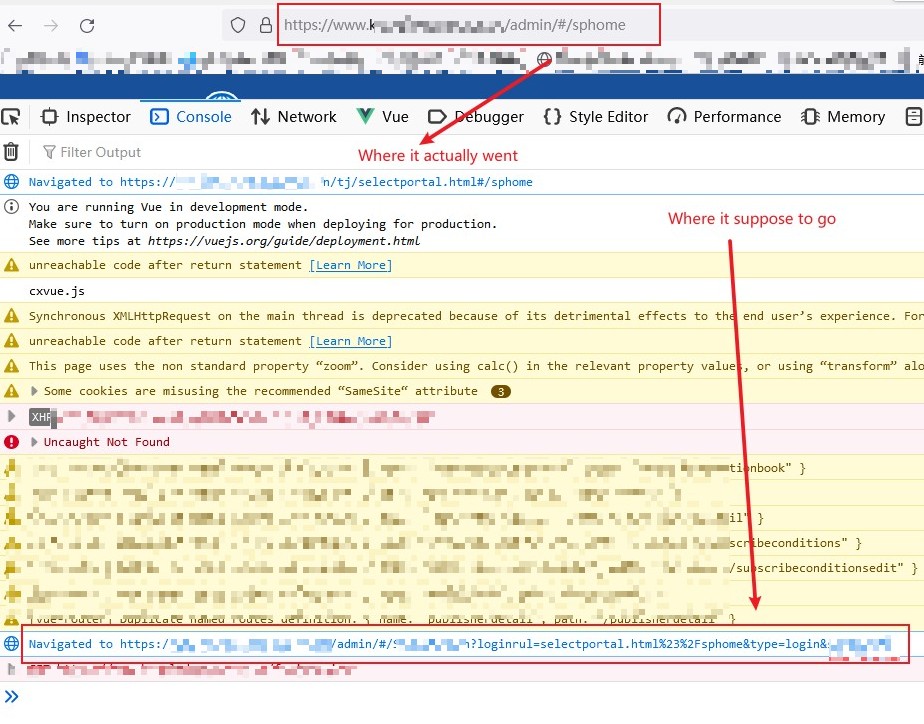Click the Style Editor braces icon

[x=552, y=117]
